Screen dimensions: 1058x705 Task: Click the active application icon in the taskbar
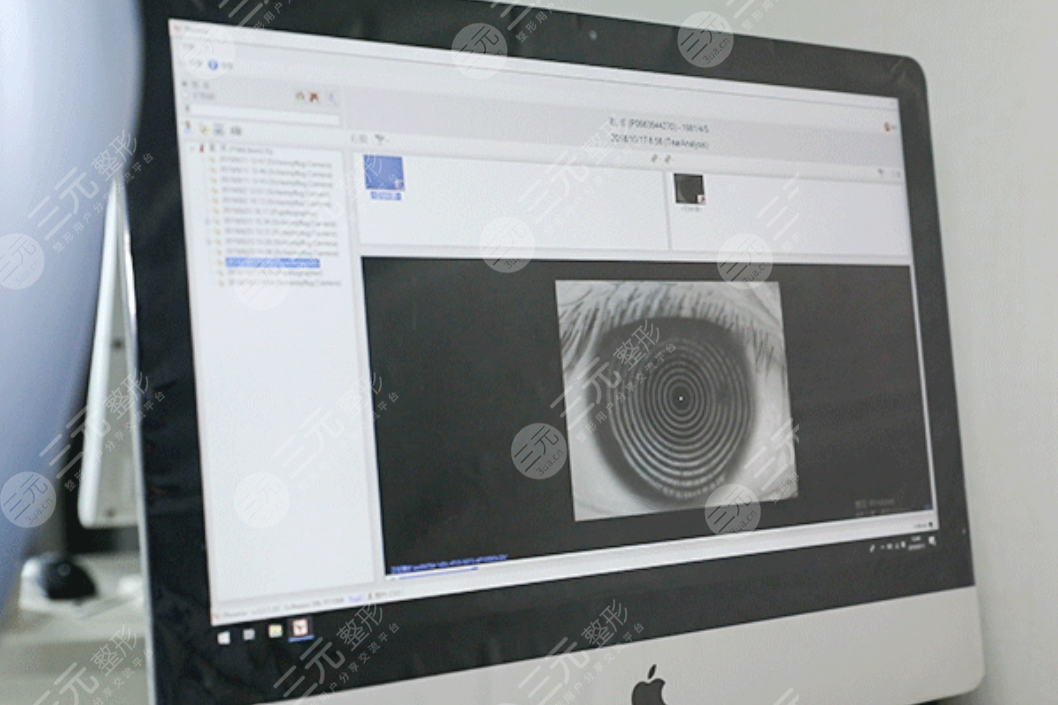300,628
